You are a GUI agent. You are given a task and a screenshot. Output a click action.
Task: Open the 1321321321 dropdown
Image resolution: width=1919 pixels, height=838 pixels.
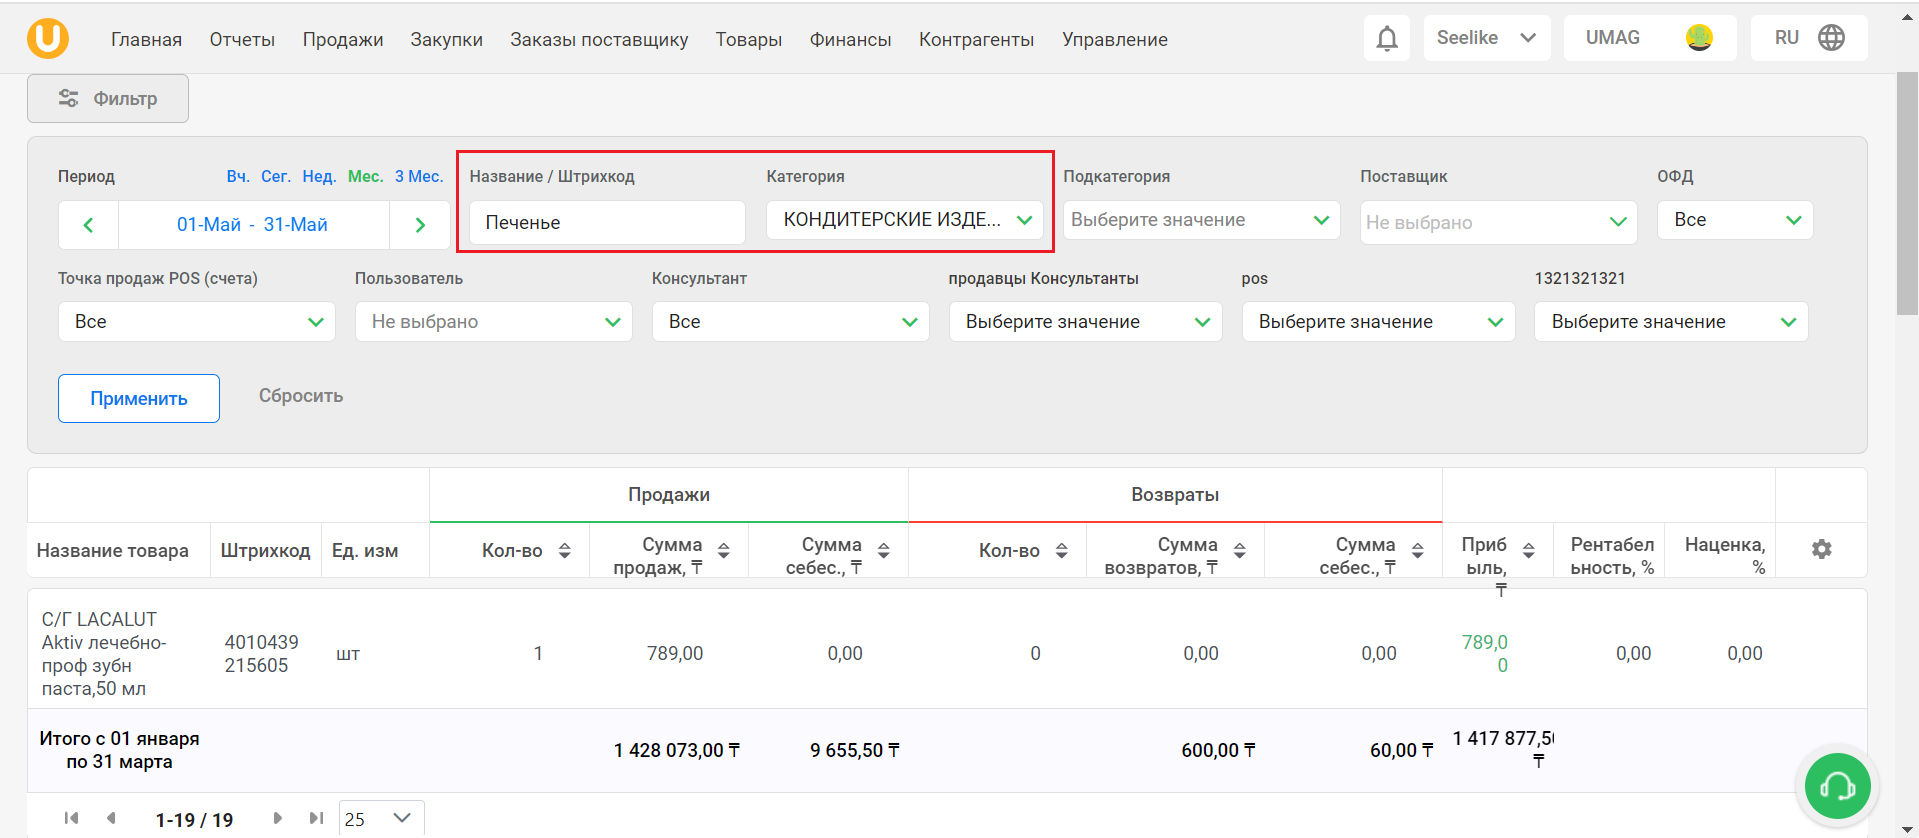(1672, 322)
